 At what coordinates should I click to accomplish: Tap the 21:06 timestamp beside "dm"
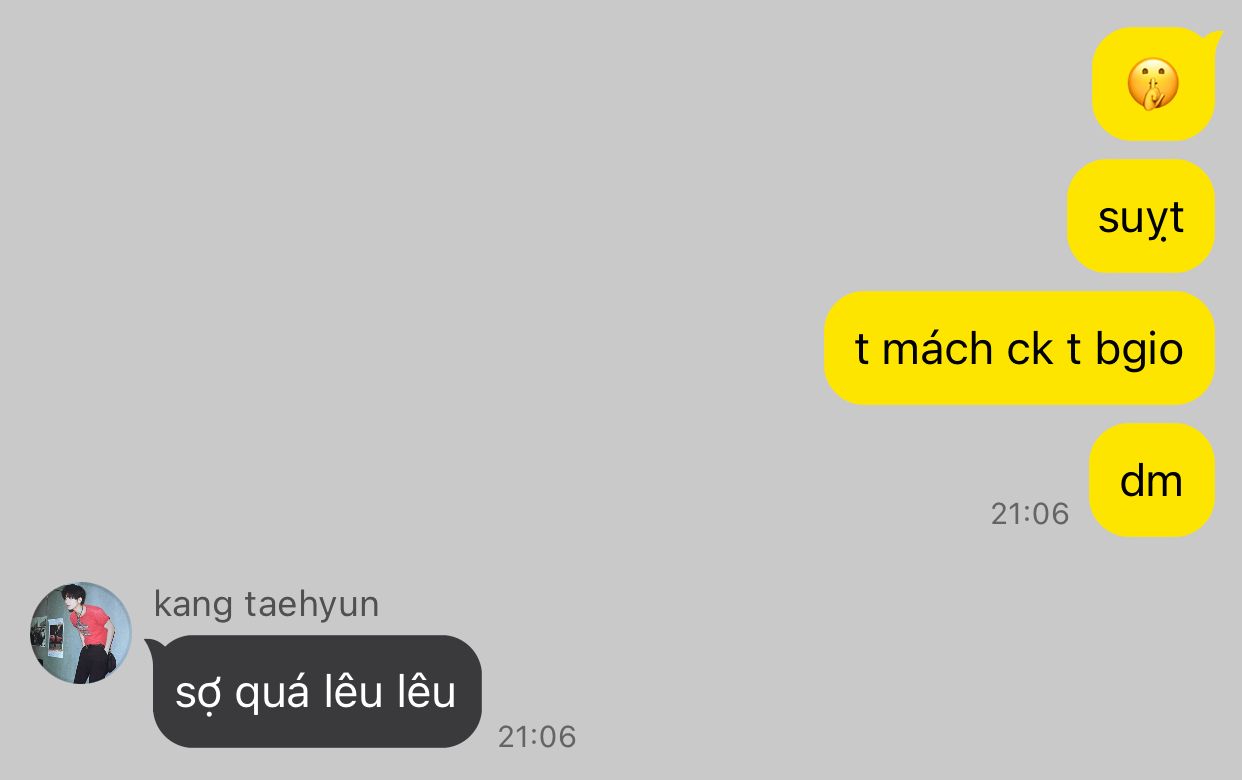pos(1030,514)
